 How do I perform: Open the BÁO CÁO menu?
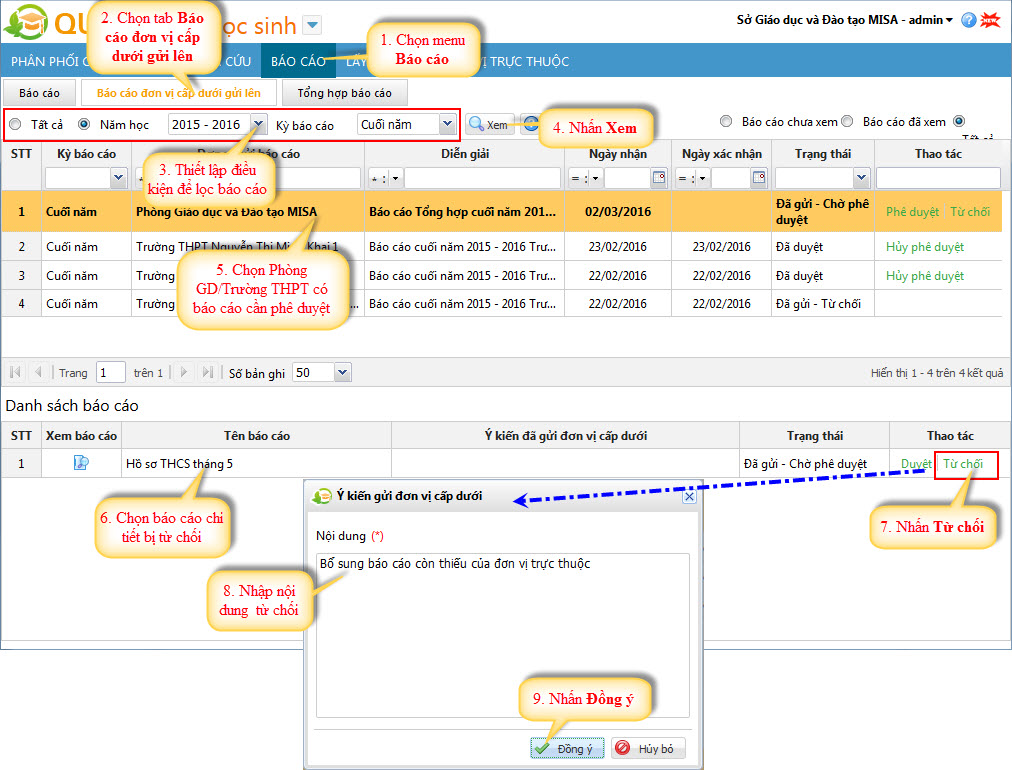[298, 61]
